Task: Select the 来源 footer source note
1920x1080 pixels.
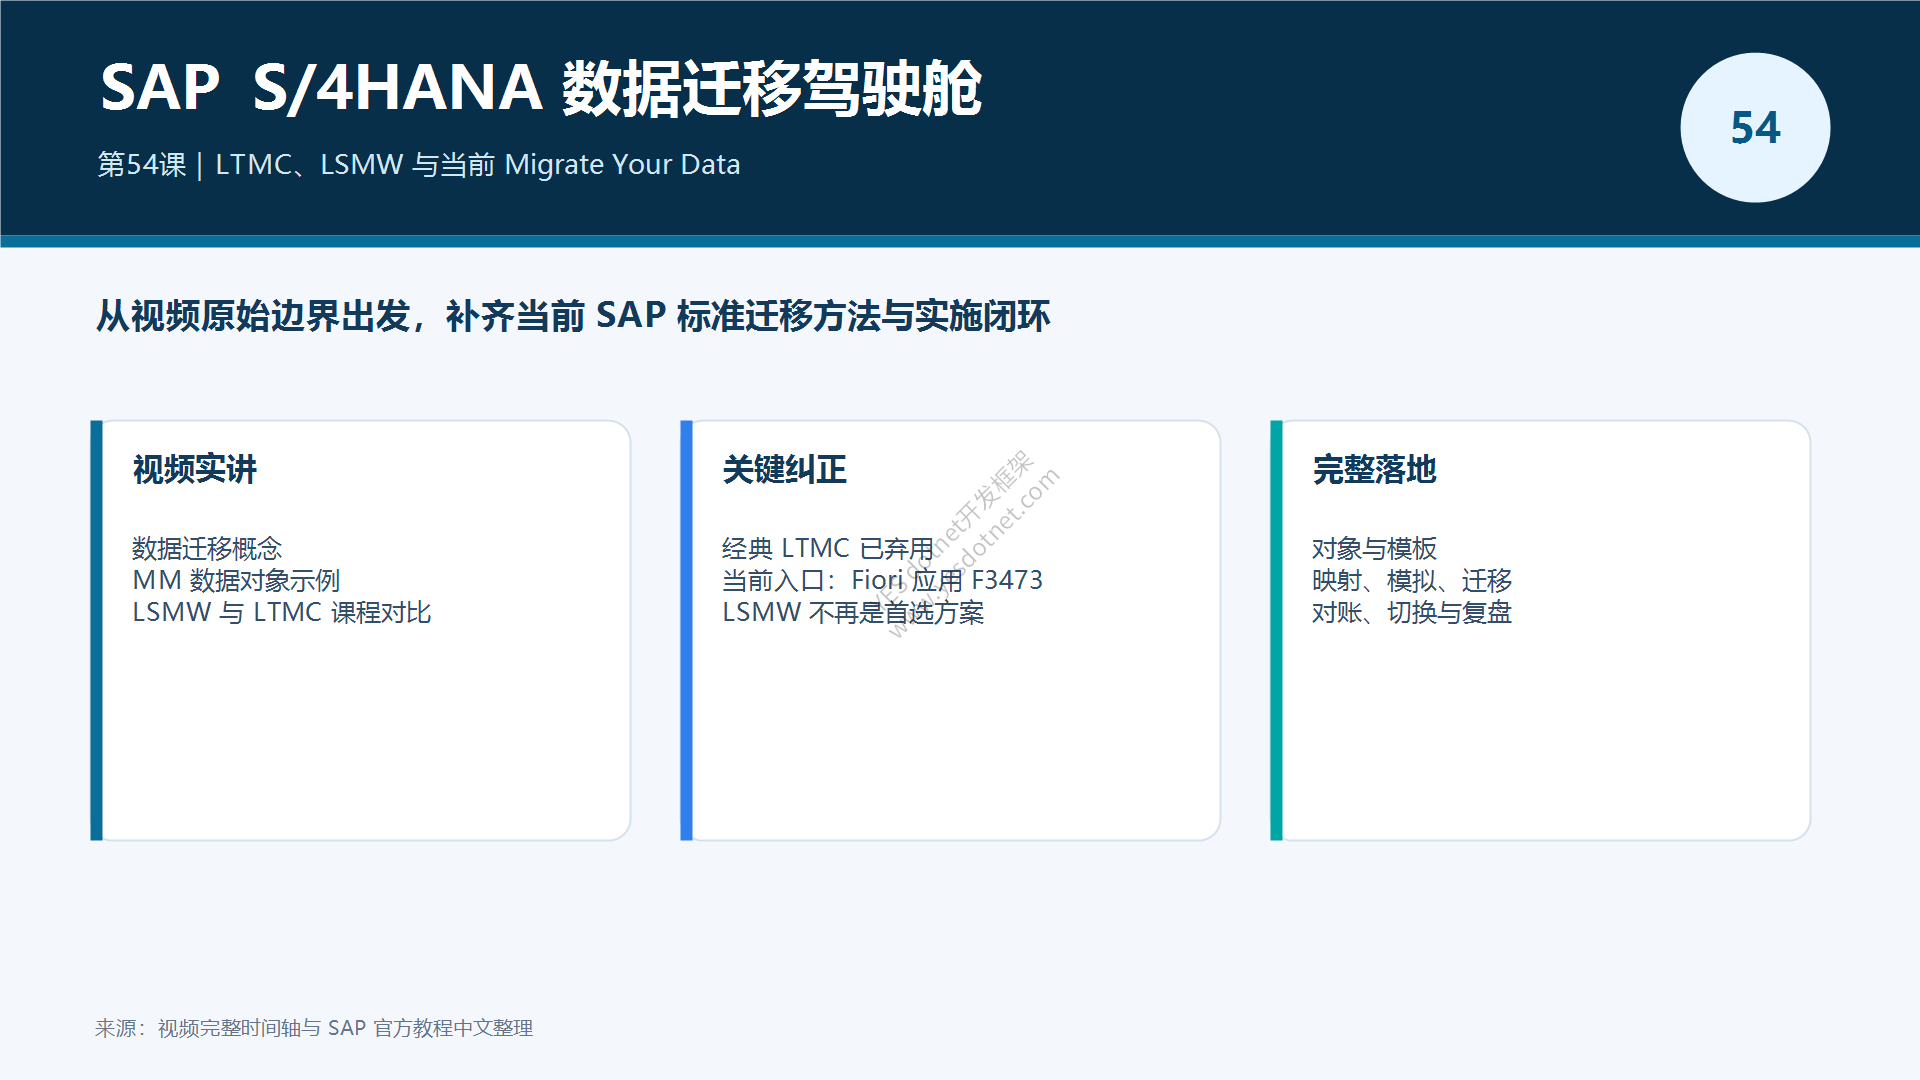Action: (x=314, y=1028)
